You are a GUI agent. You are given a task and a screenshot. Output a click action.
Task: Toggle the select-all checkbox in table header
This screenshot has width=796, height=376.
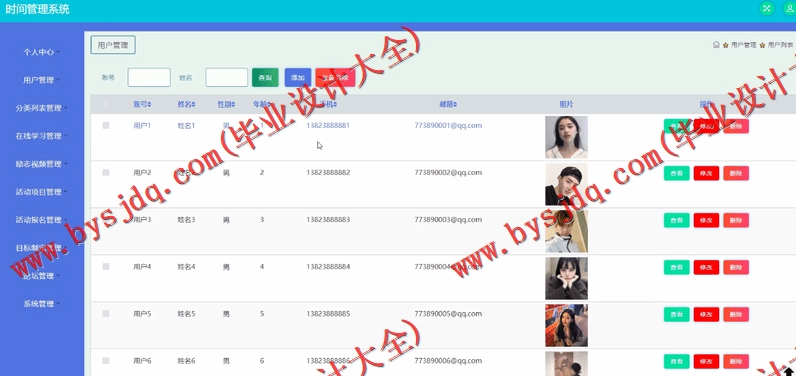(x=106, y=105)
